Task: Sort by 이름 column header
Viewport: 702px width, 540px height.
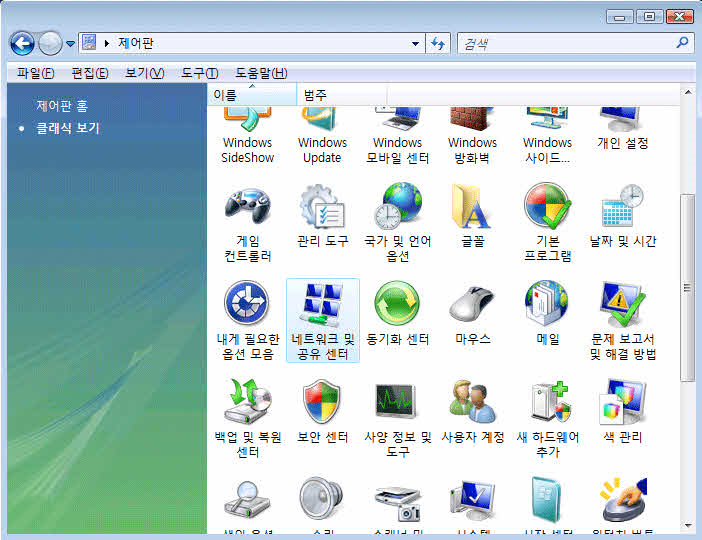Action: (252, 95)
